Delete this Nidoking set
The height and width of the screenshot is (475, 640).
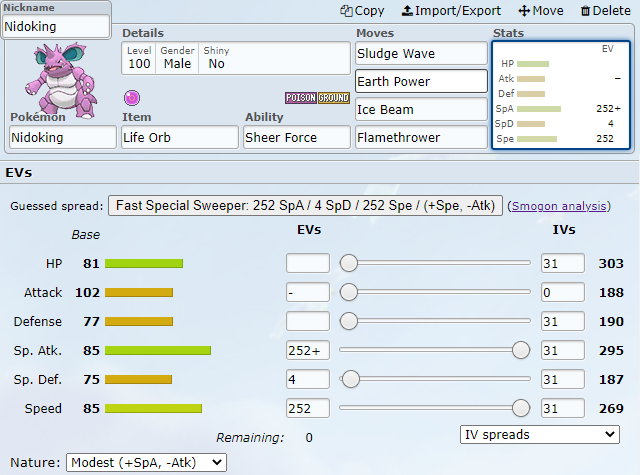pyautogui.click(x=606, y=11)
